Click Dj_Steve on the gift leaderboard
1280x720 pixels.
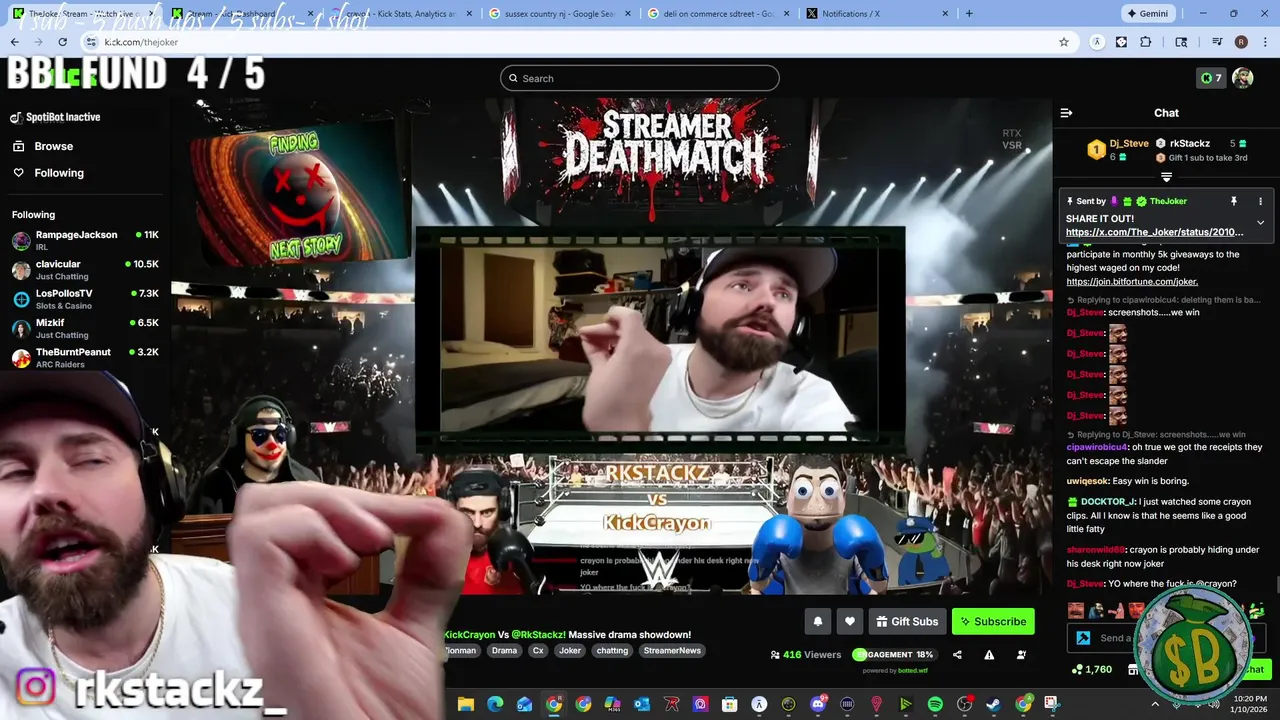1129,143
